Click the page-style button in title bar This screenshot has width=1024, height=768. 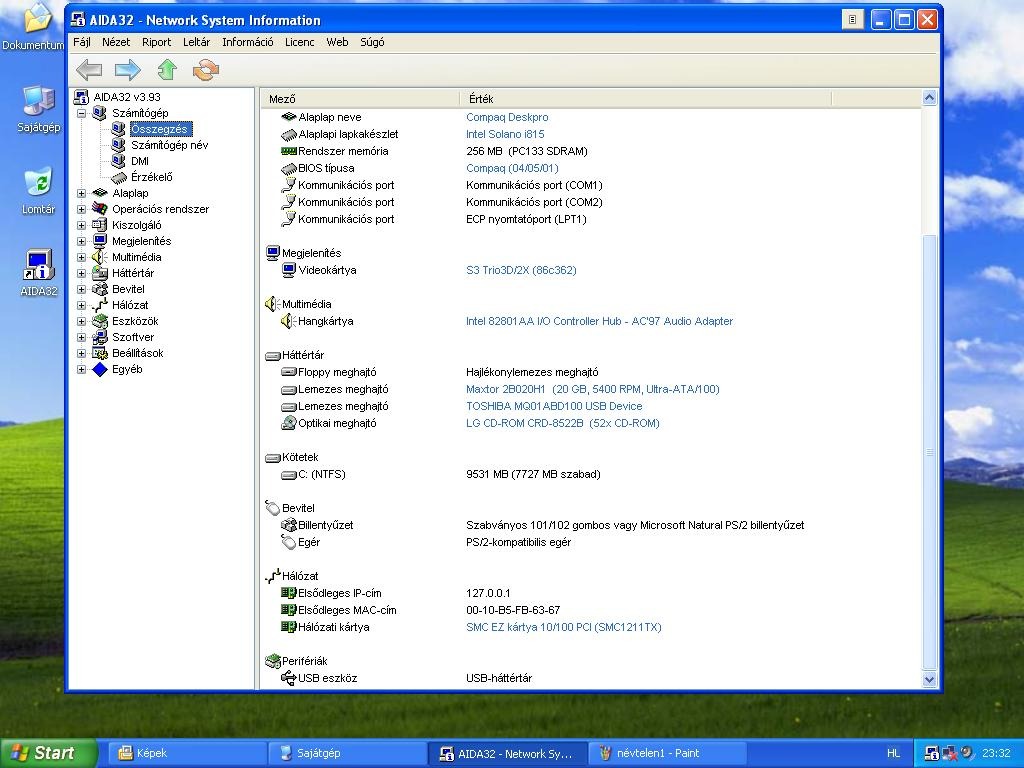(x=852, y=20)
